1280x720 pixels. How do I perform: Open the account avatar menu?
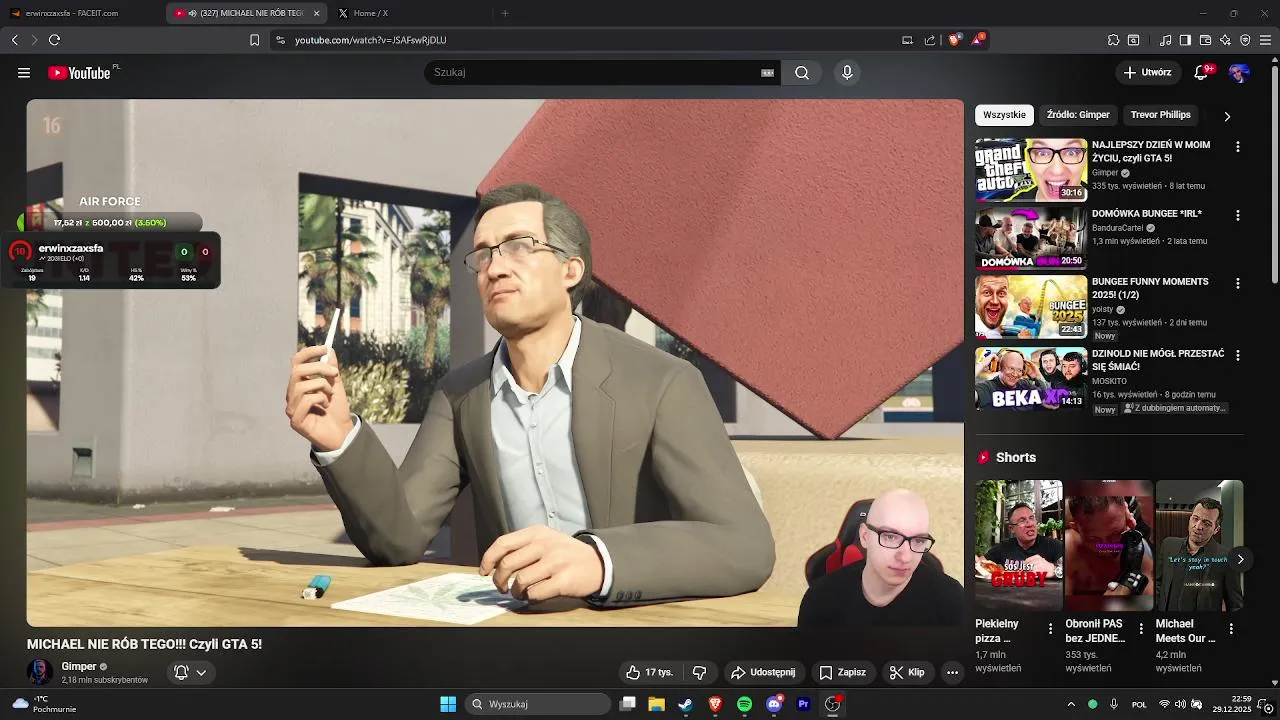point(1239,73)
